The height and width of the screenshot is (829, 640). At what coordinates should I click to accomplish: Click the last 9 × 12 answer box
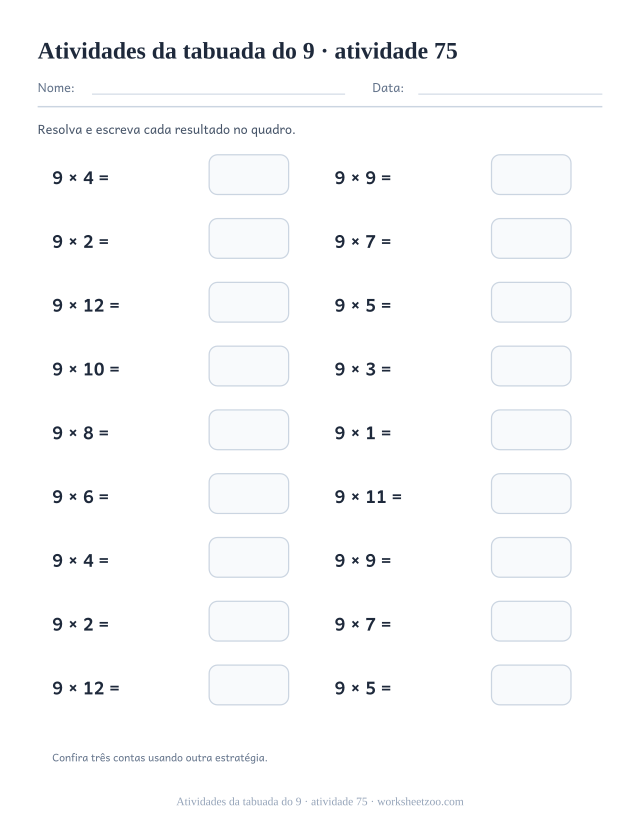(248, 685)
